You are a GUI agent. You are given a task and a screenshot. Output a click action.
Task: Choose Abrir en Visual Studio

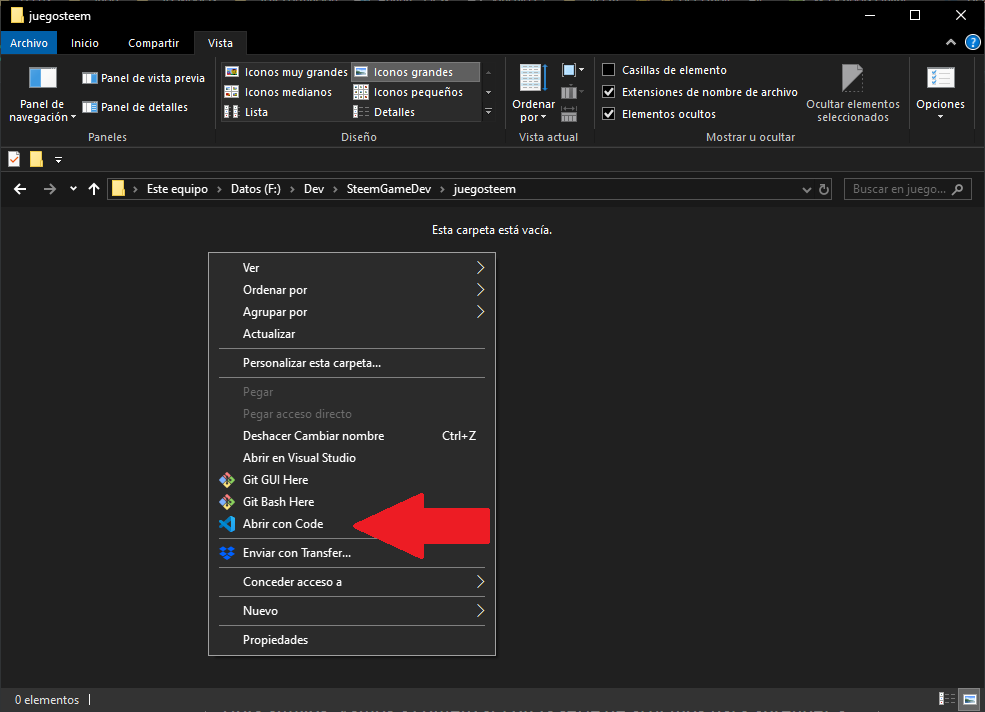352,457
